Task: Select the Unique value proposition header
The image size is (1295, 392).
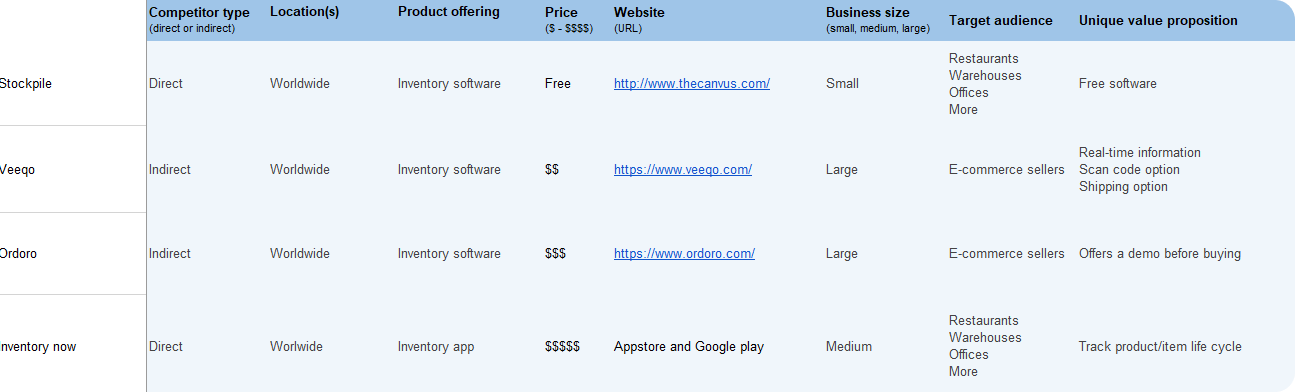Action: pyautogui.click(x=1158, y=20)
